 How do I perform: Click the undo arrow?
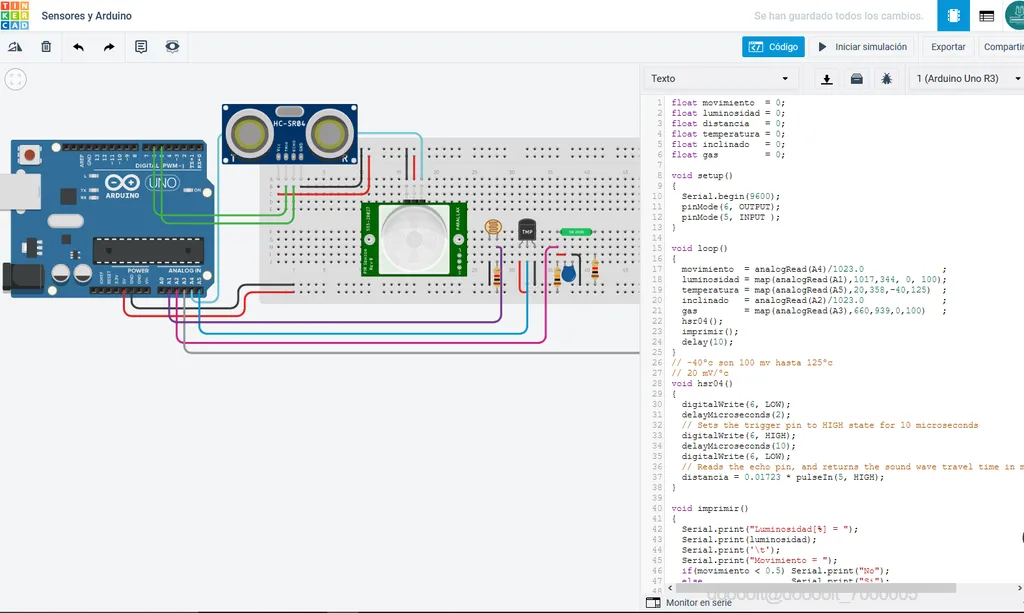[x=78, y=47]
